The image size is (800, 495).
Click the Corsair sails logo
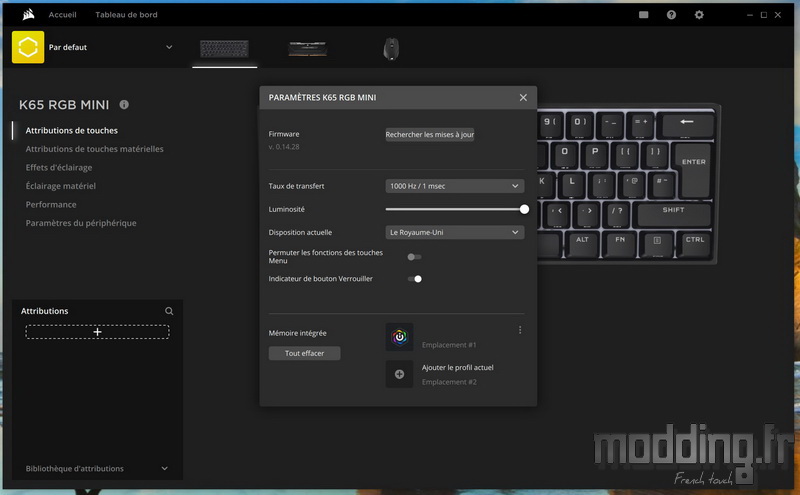pos(29,14)
